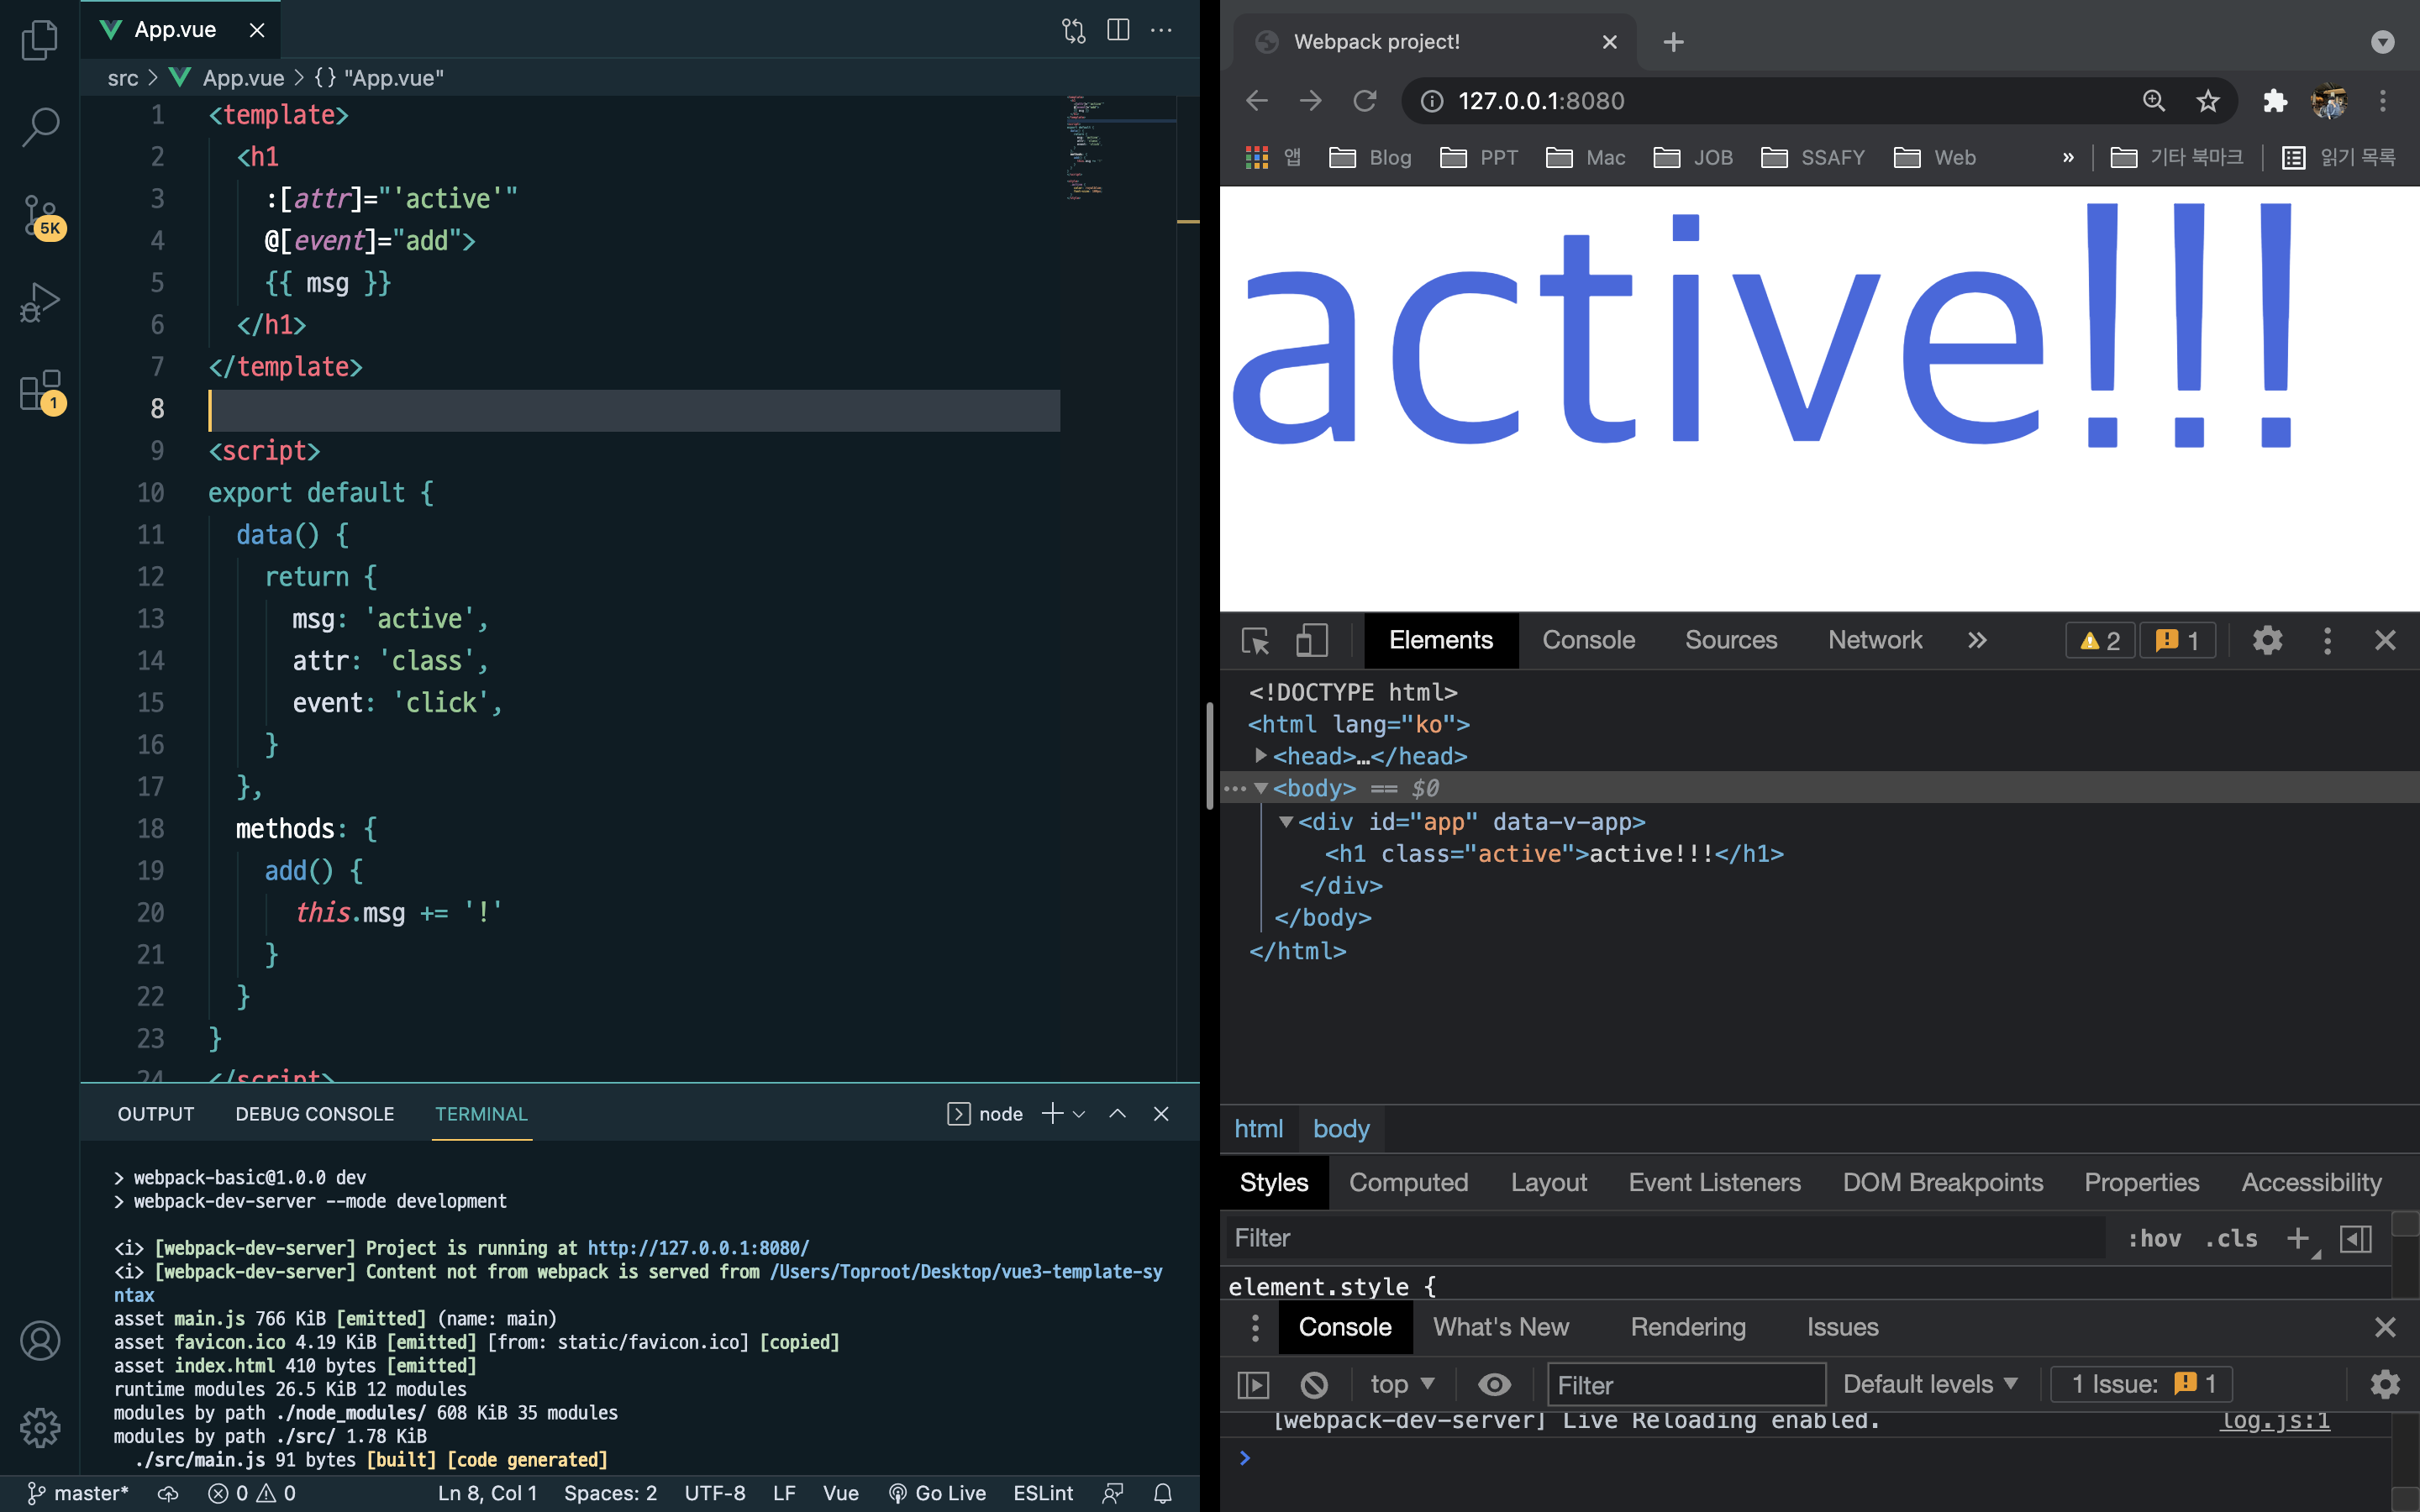Collapse the div id=app node
The width and height of the screenshot is (2420, 1512).
[1286, 822]
